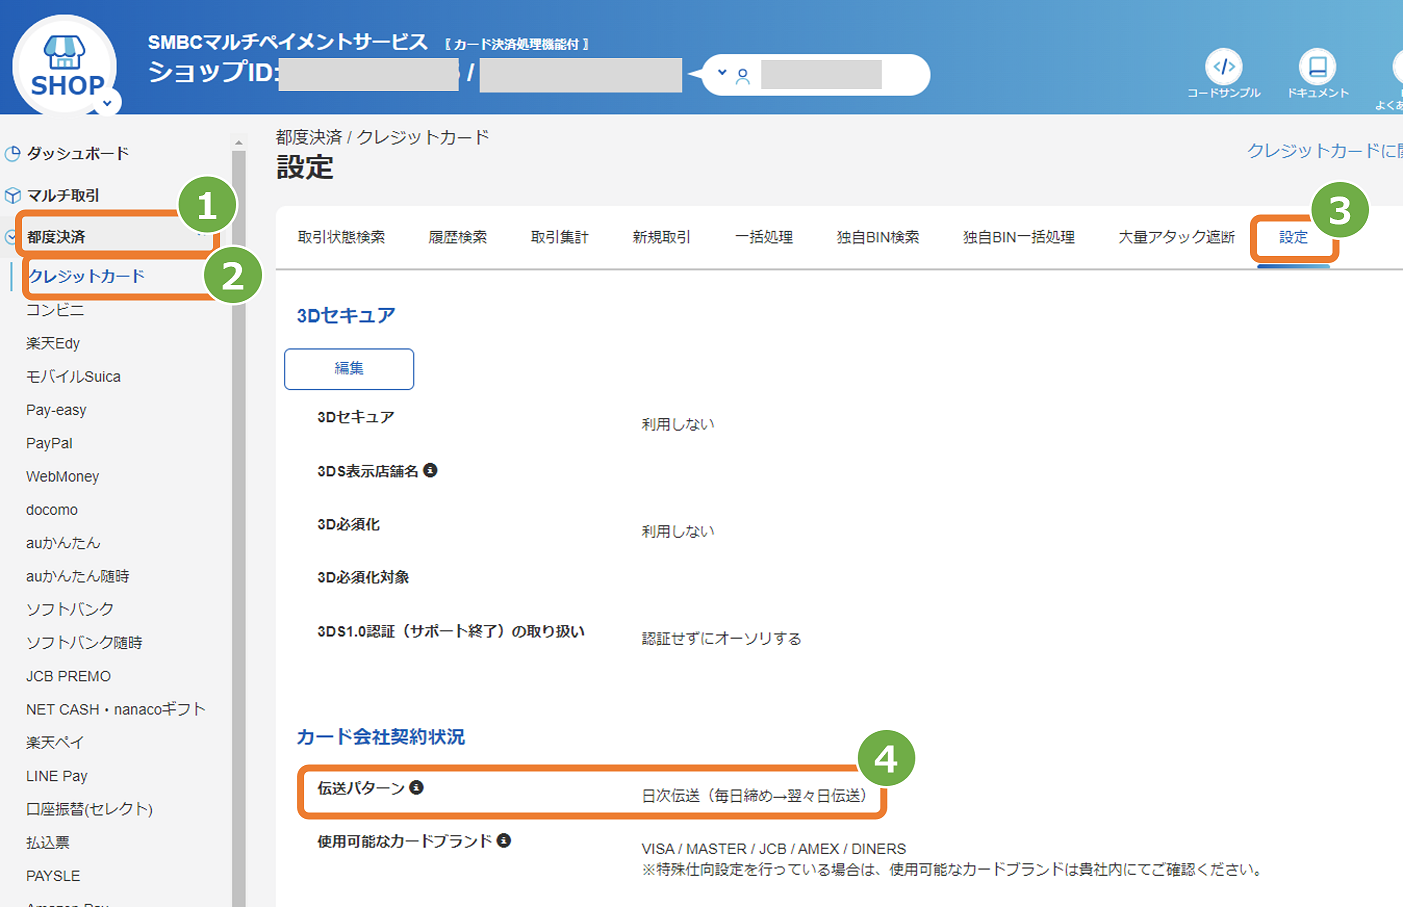Select the 設定 tab
Screen dimensions: 1403x907
[x=1293, y=237]
